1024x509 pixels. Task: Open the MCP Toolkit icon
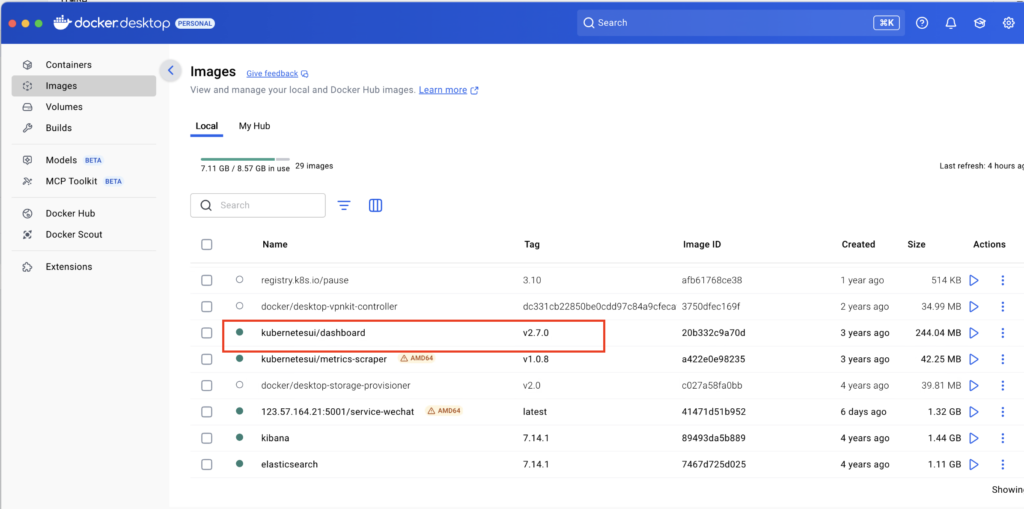click(27, 181)
